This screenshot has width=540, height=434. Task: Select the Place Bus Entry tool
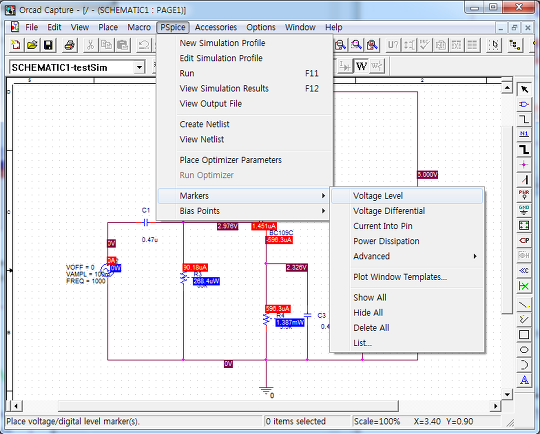coord(524,180)
